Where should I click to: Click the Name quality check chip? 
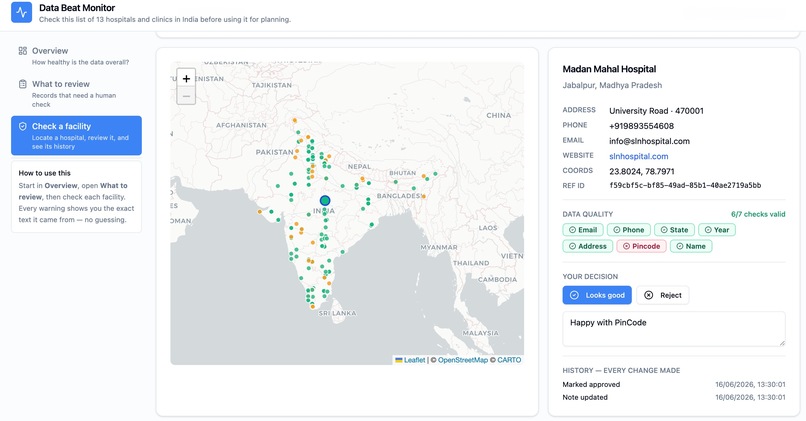tap(691, 246)
